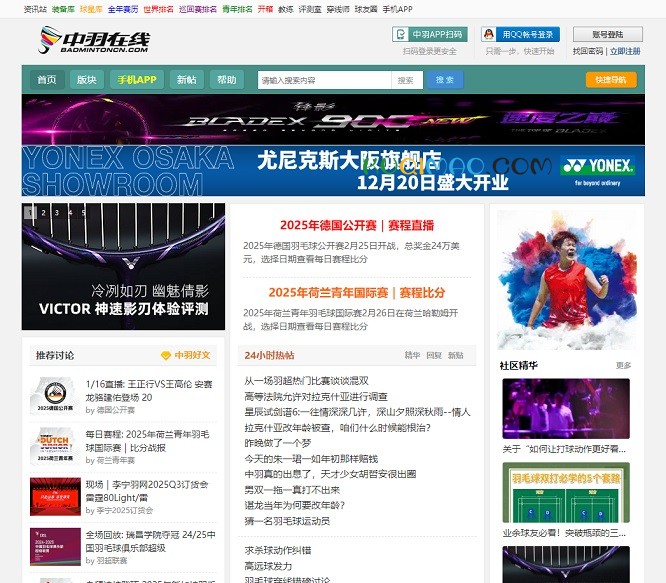Open post 男双一拖一真打不出来
Viewport: 666px width, 583px height.
(292, 490)
